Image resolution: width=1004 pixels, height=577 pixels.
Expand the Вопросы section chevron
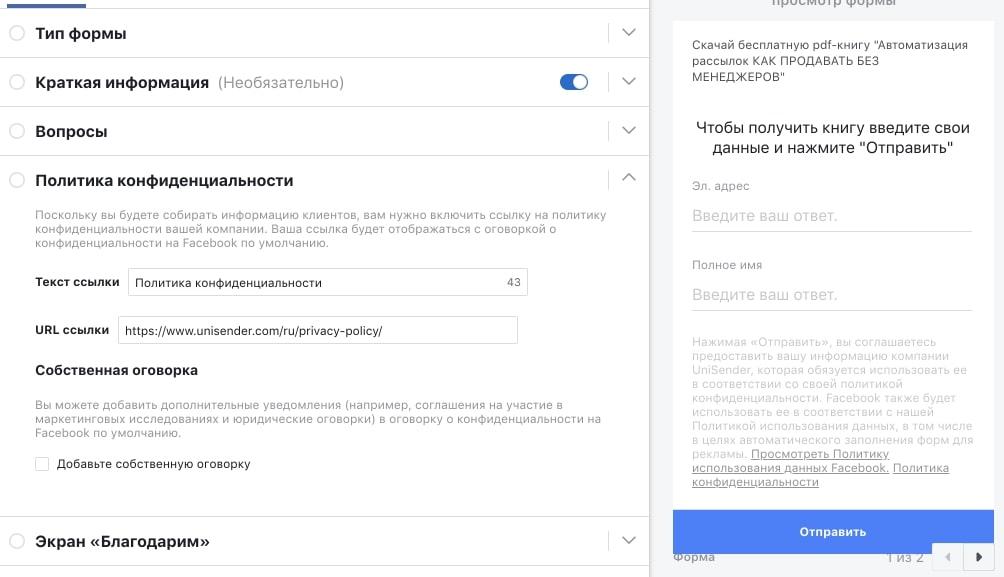pyautogui.click(x=629, y=130)
